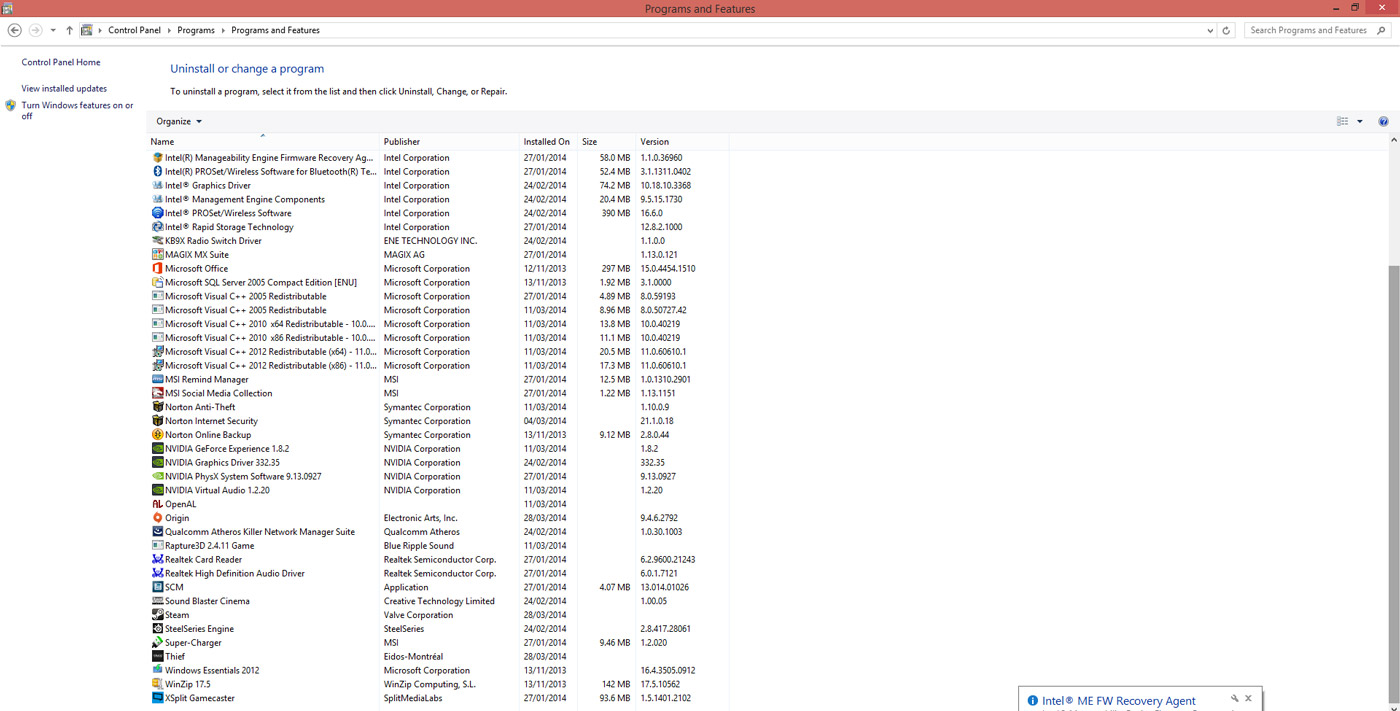Viewport: 1400px width, 711px height.
Task: Select the Origin program icon
Action: [x=157, y=518]
